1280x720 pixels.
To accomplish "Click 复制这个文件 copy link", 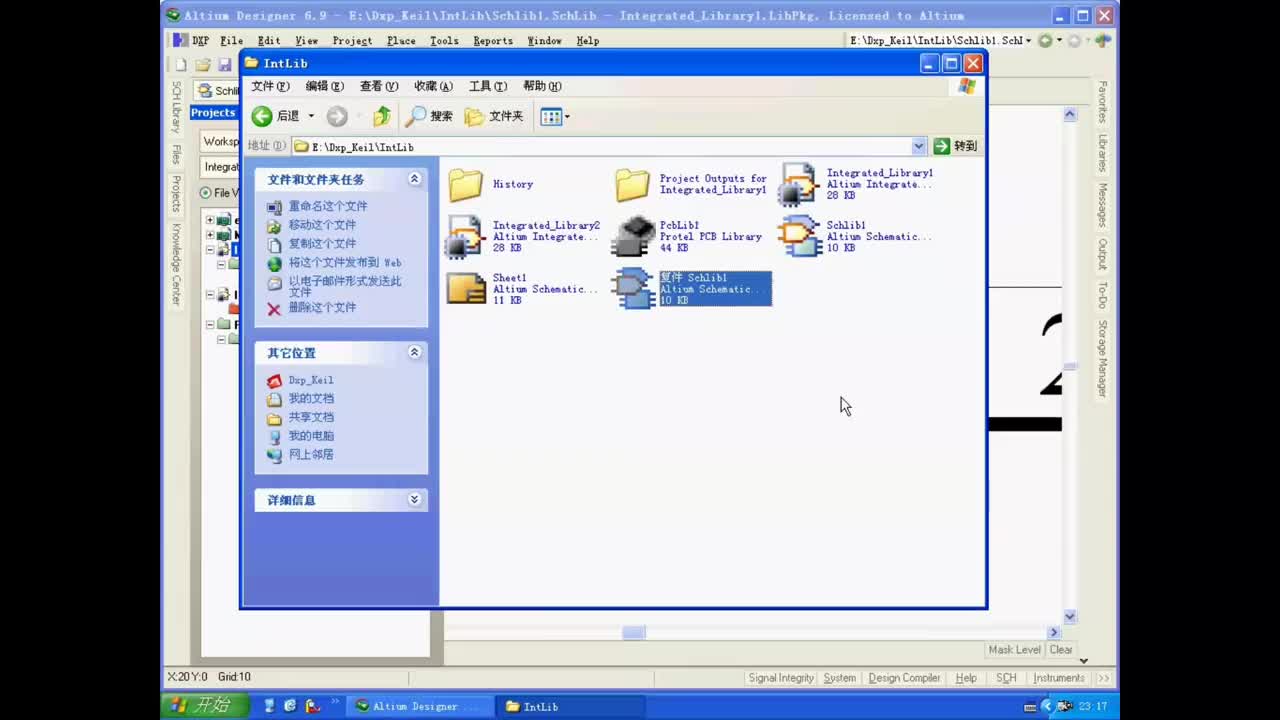I will 322,243.
